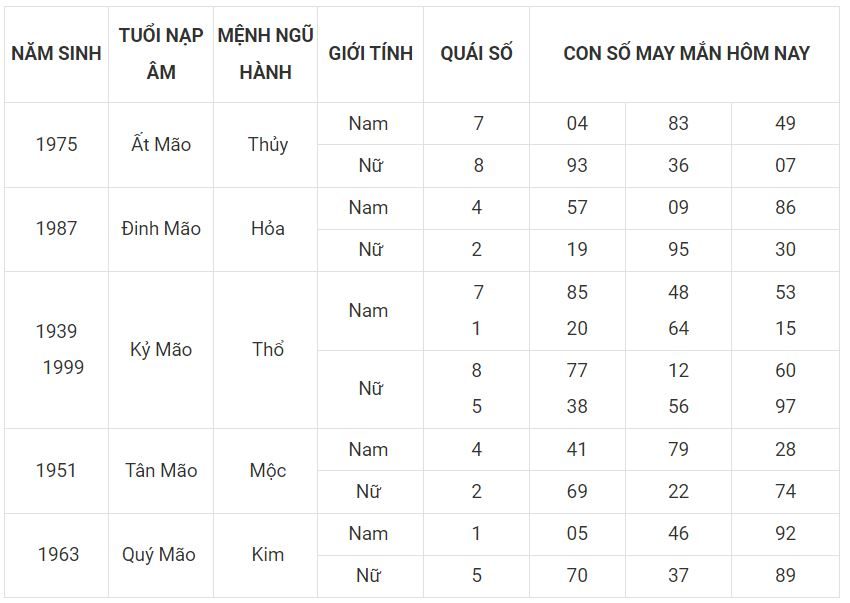
Task: Select the GIỚI TÍNH header cell
Action: pos(370,54)
